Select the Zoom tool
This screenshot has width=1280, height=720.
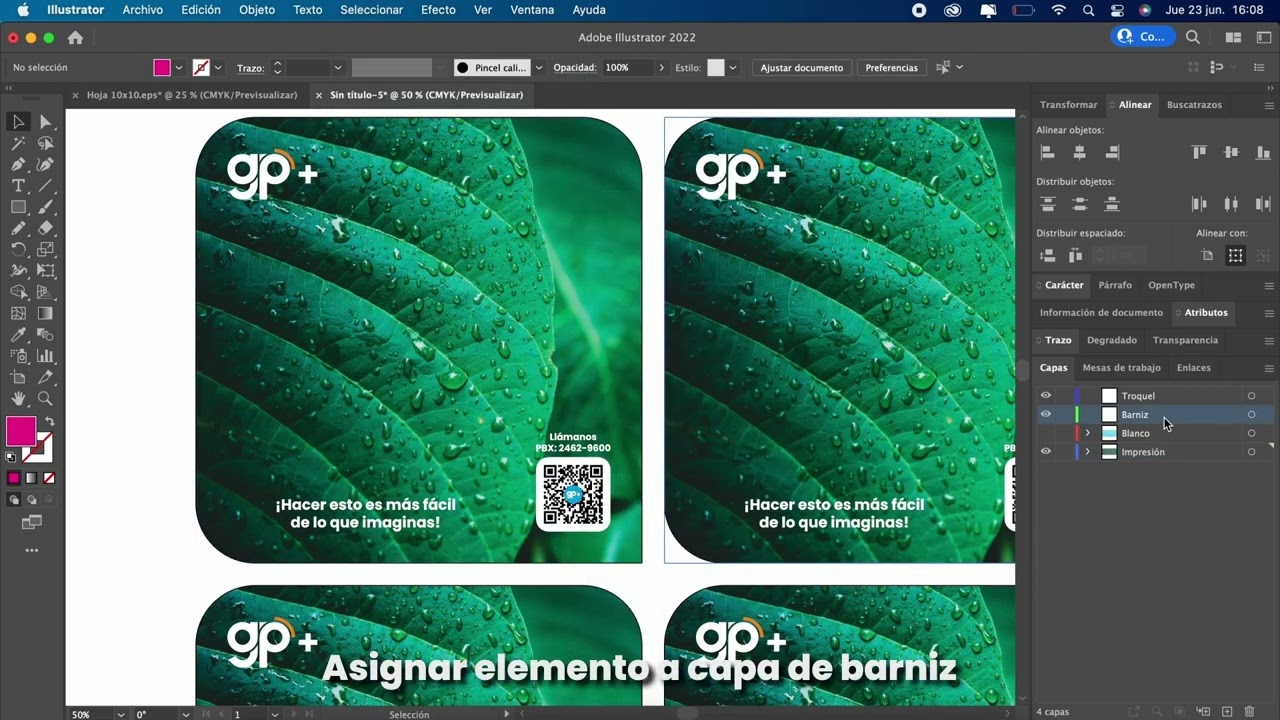tap(45, 399)
